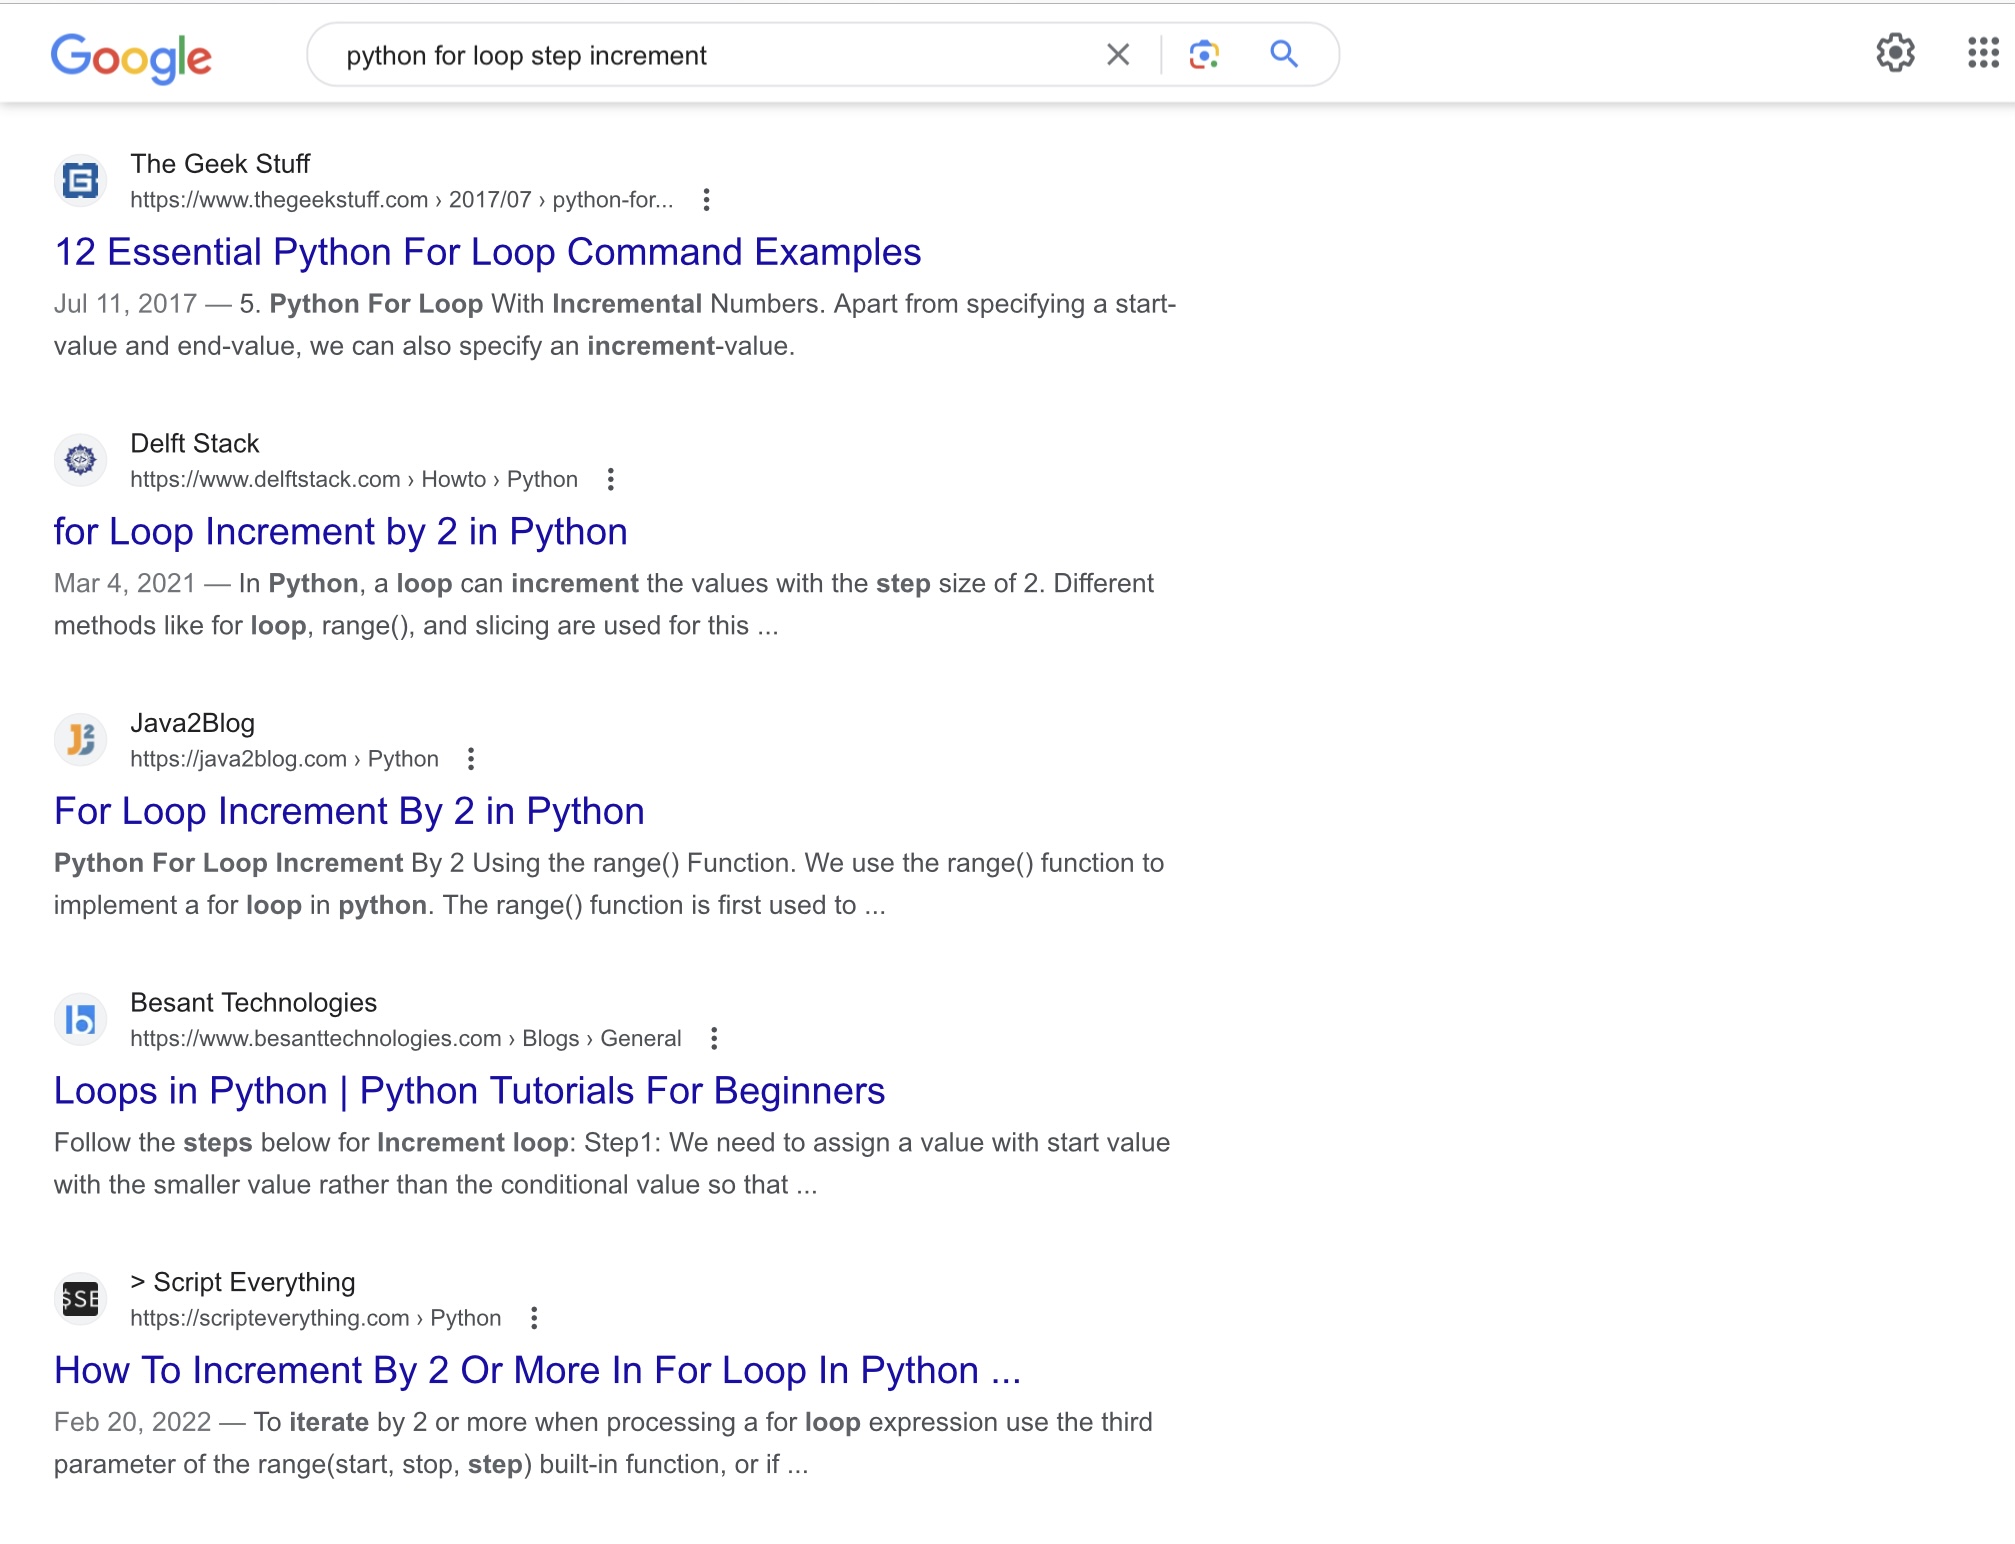Open more options for Besant Technologies result

(x=714, y=1039)
